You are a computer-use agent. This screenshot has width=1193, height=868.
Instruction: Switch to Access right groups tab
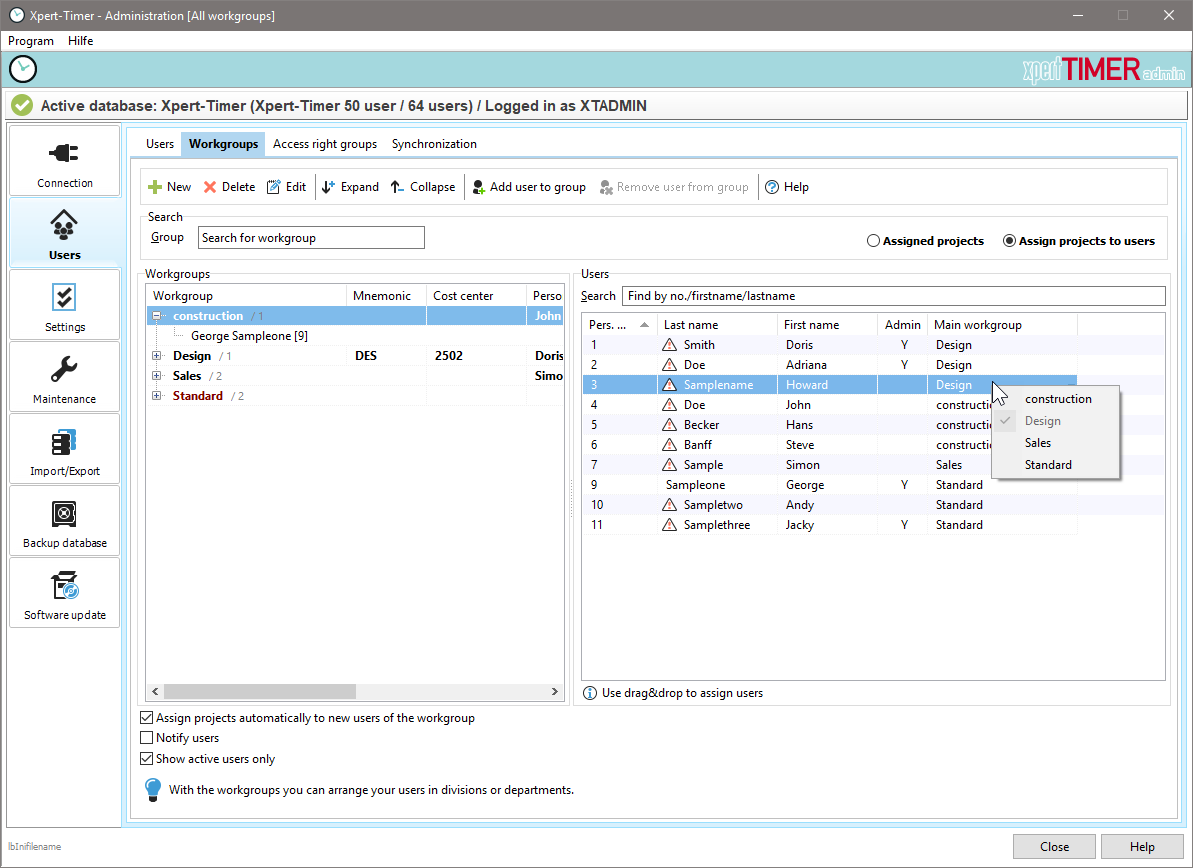coord(325,144)
